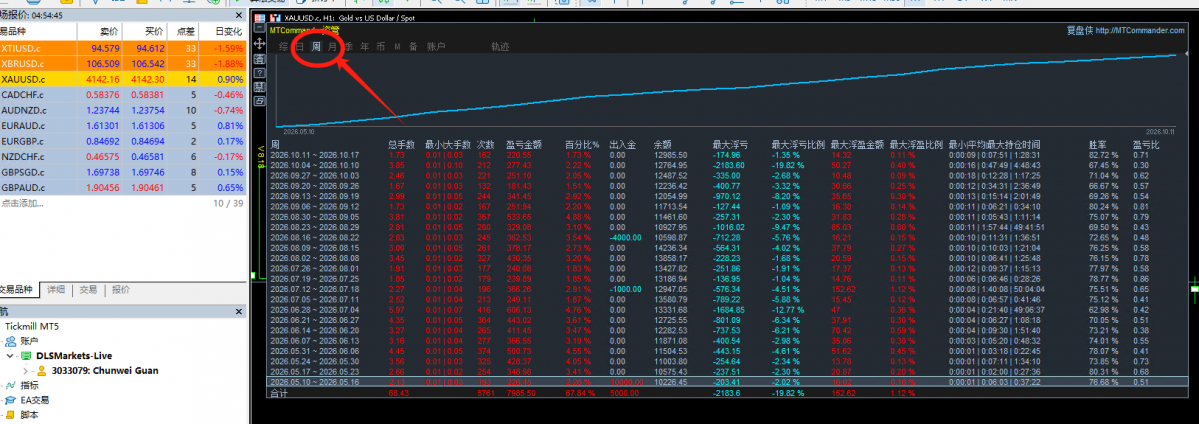Open the 账户 account tab in MTCommander
1199x424 pixels.
[436, 47]
